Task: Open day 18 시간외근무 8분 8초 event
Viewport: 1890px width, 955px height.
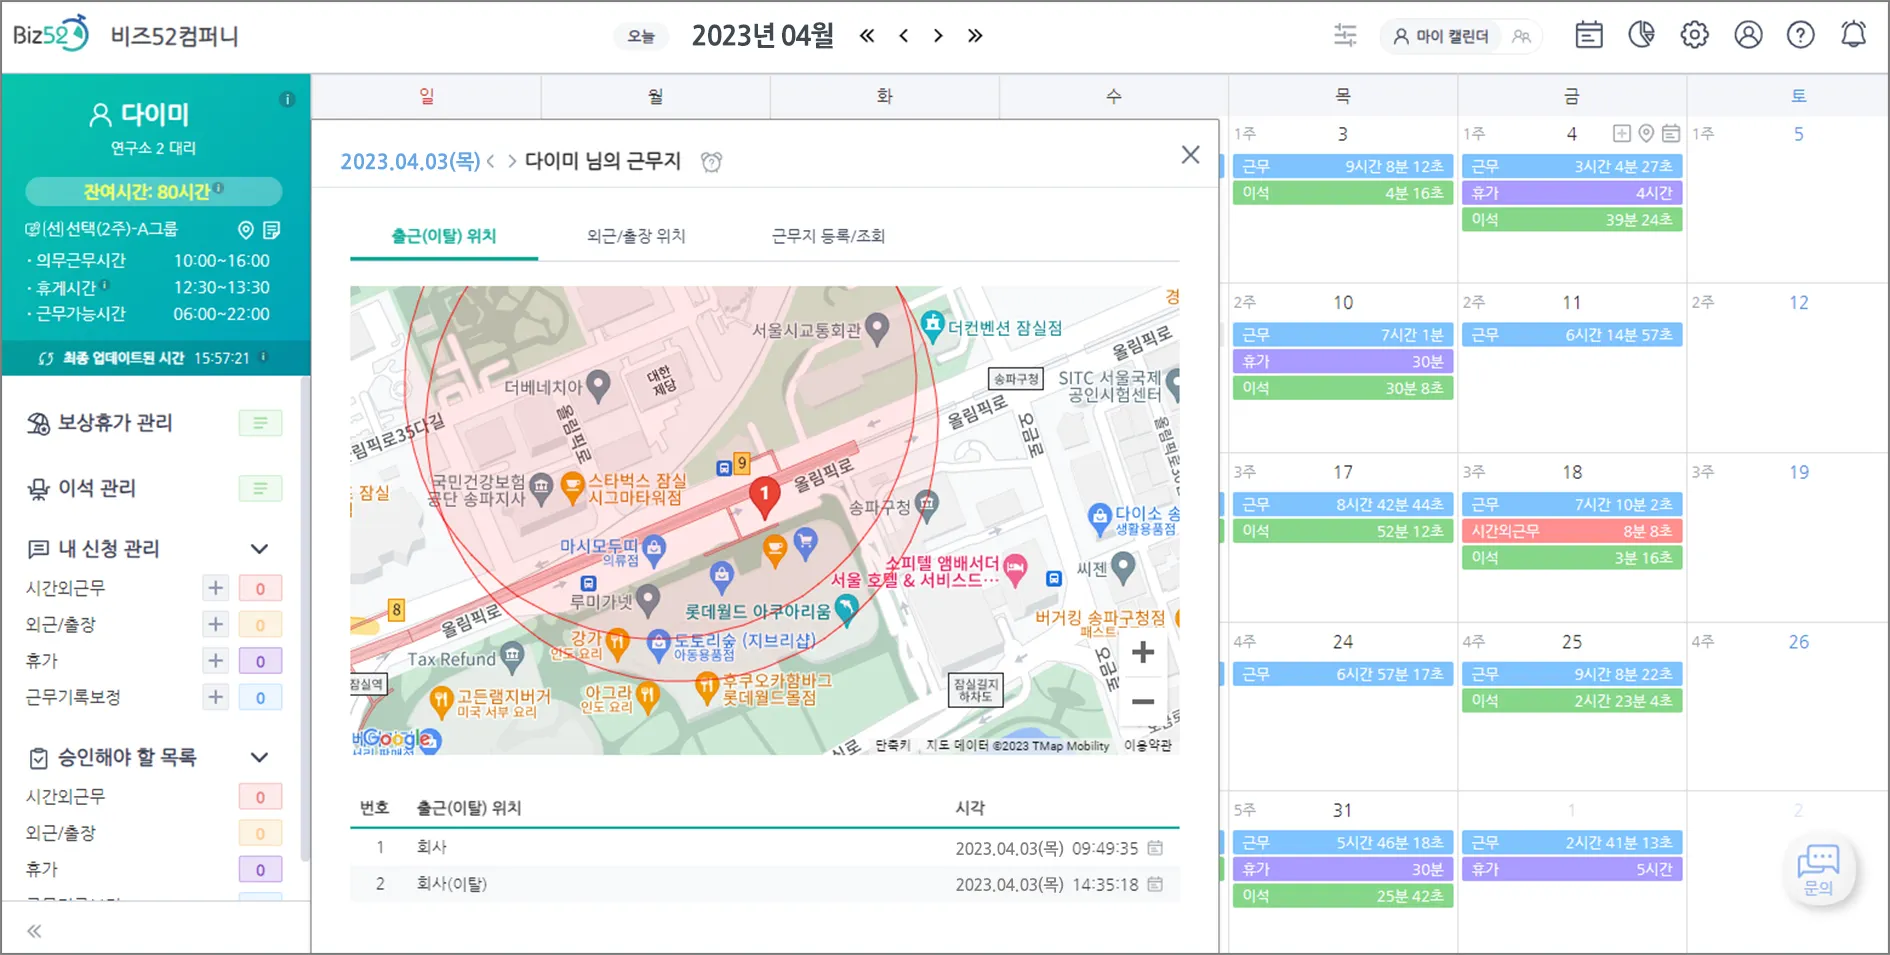Action: (x=1572, y=531)
